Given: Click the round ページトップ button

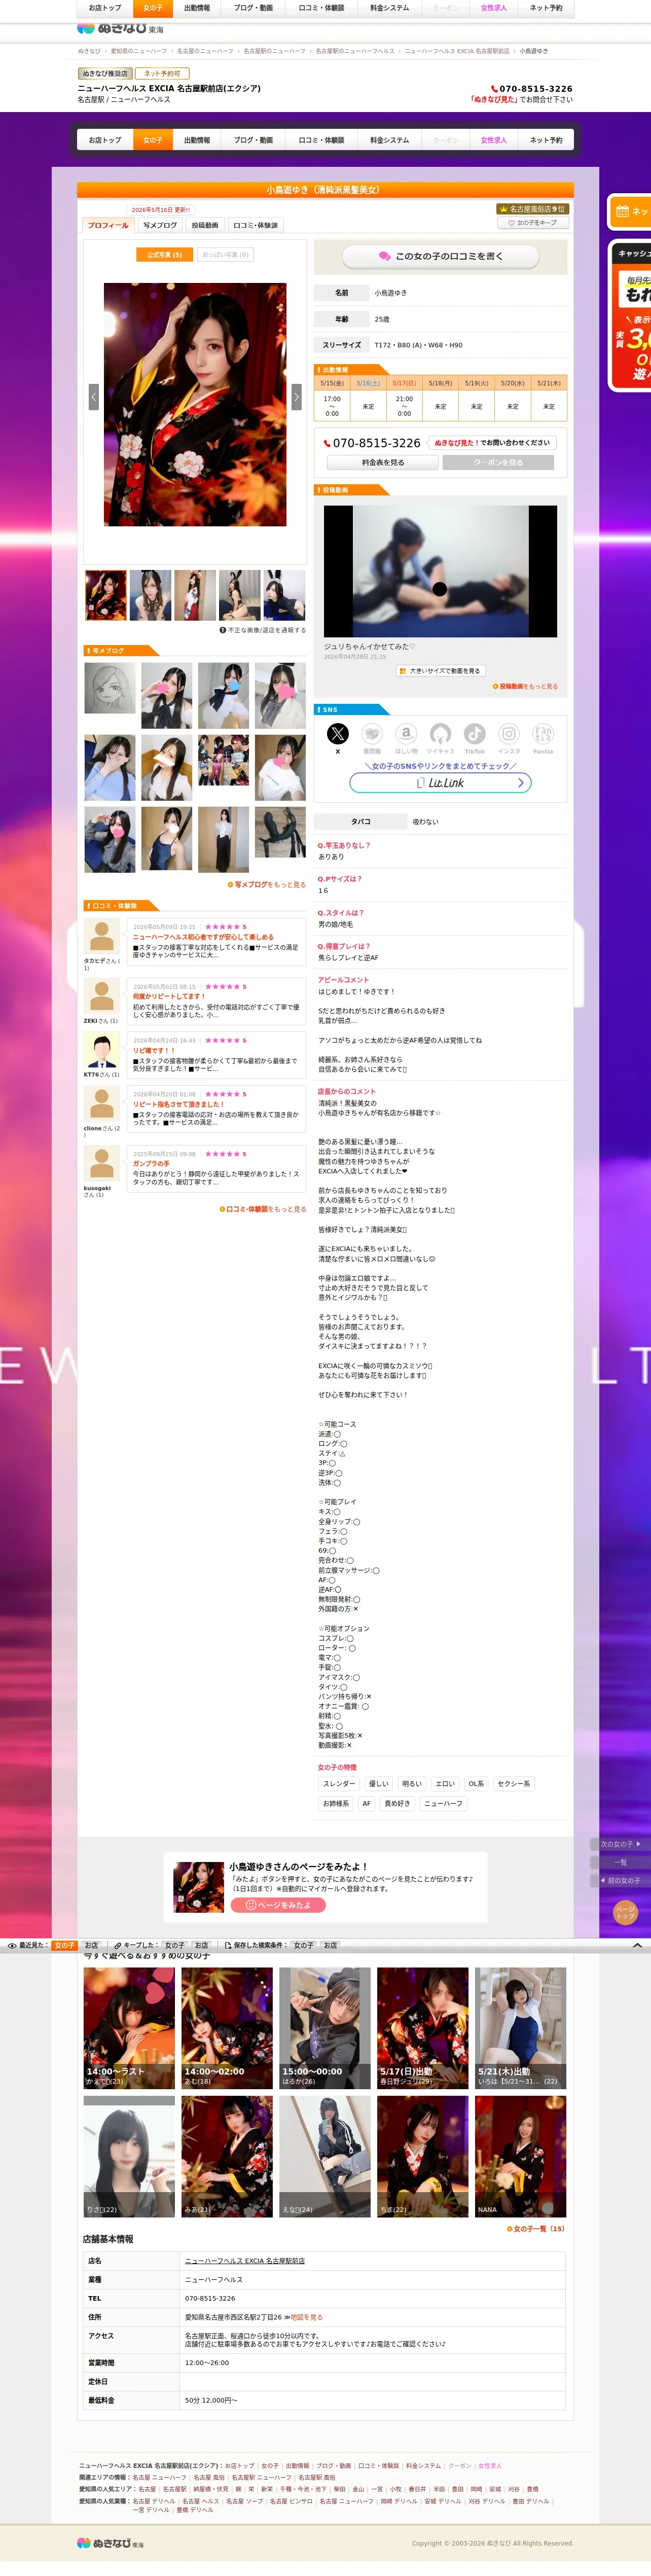Looking at the screenshot, I should click(x=625, y=1913).
